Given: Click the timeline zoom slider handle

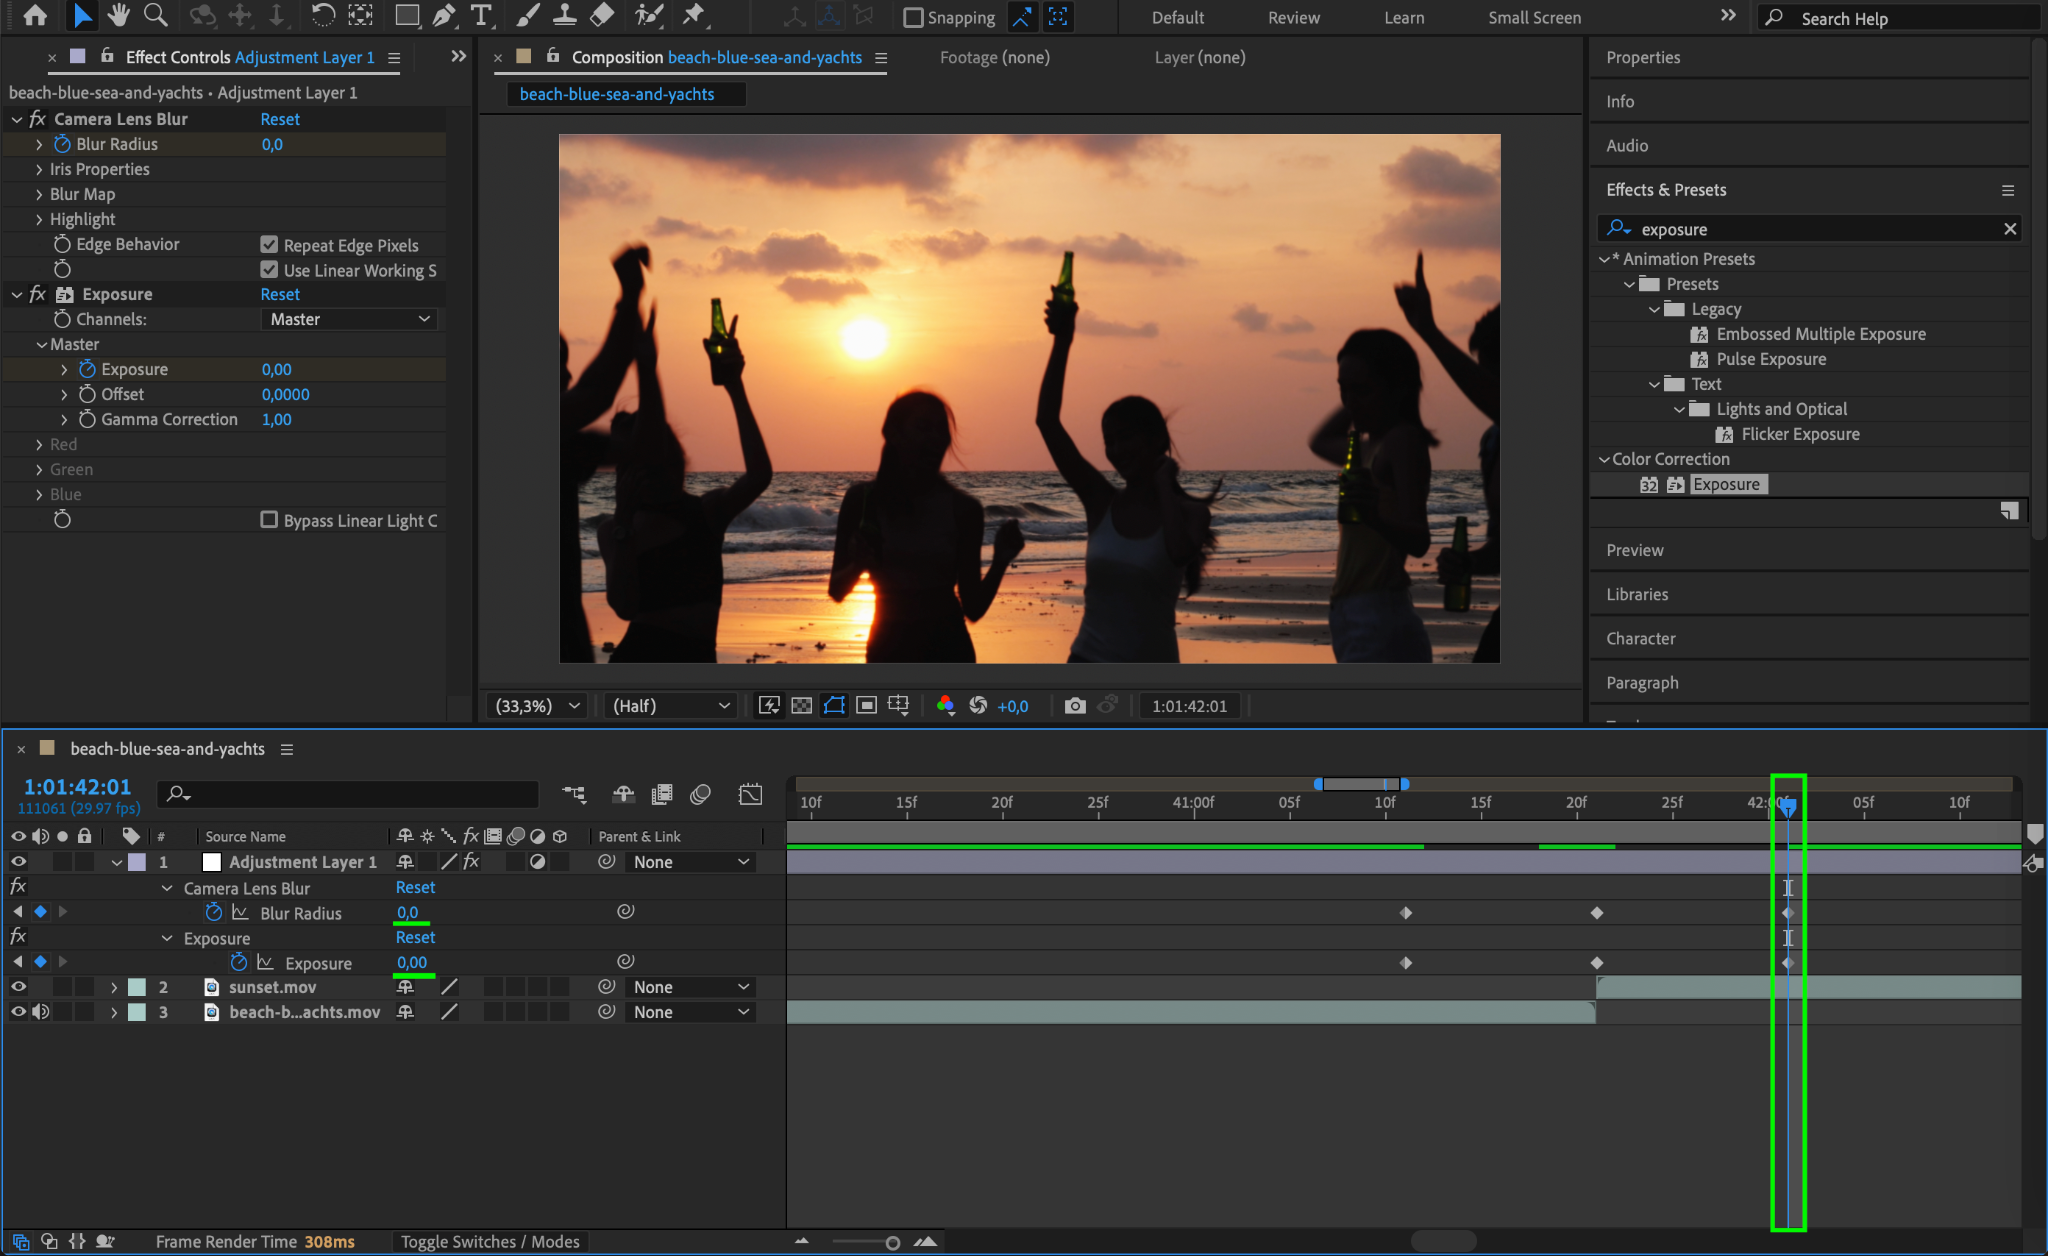Looking at the screenshot, I should pyautogui.click(x=892, y=1242).
